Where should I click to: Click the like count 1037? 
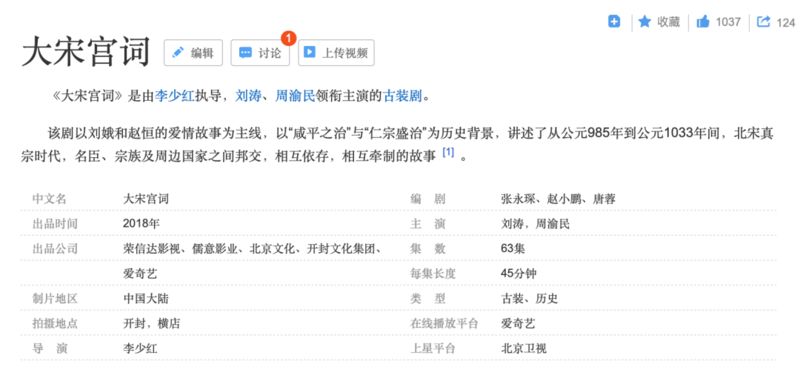[728, 22]
